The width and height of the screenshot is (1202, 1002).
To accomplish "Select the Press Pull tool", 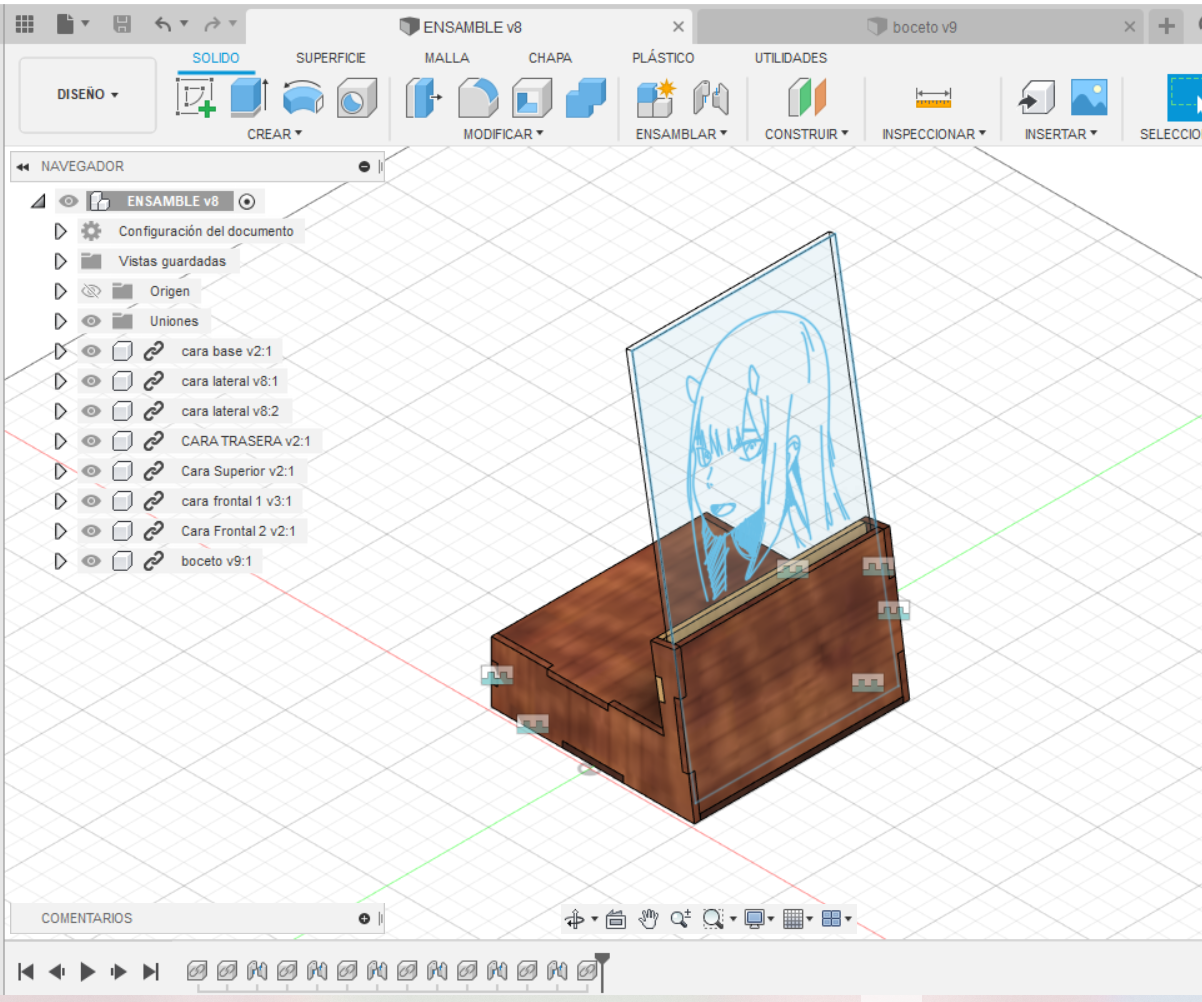I will 425,98.
